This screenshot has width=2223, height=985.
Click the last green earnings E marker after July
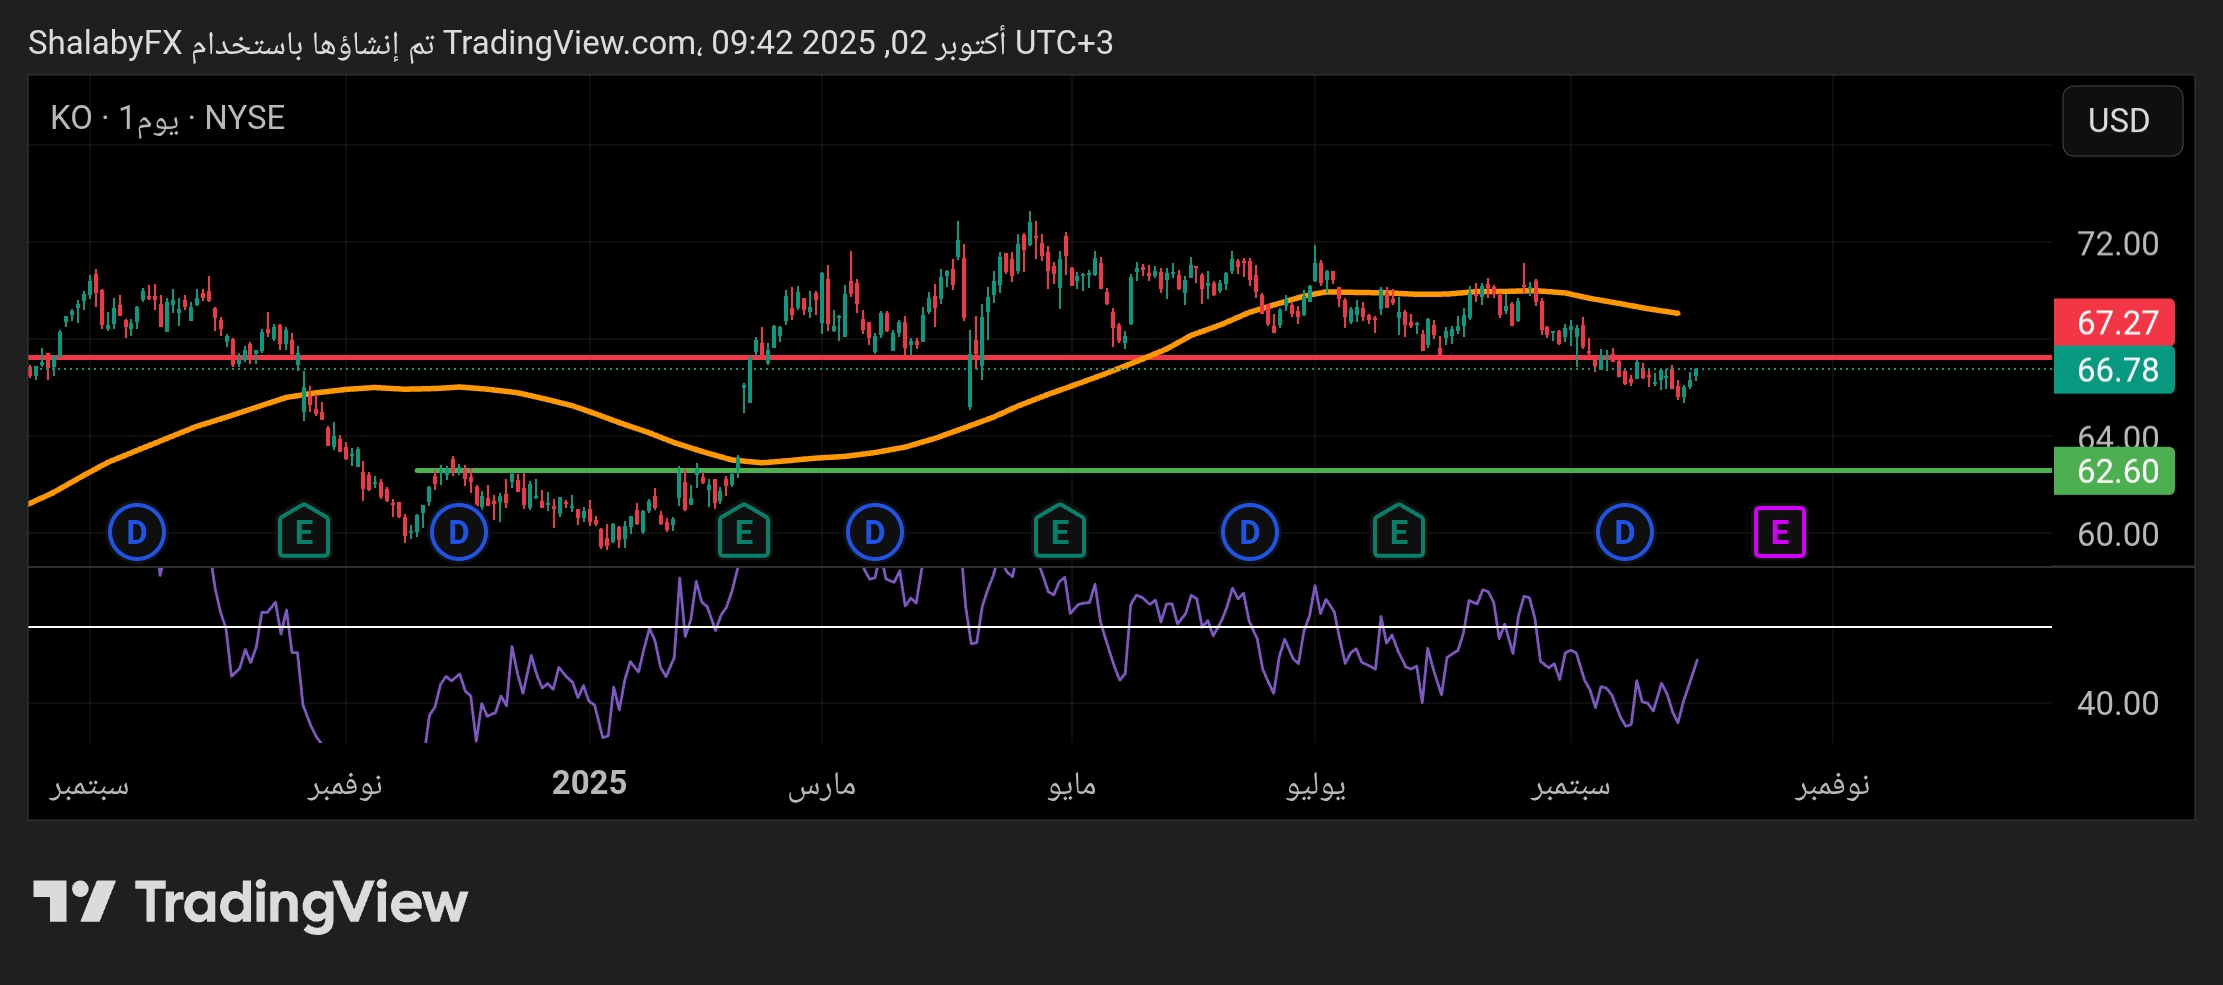(1398, 532)
